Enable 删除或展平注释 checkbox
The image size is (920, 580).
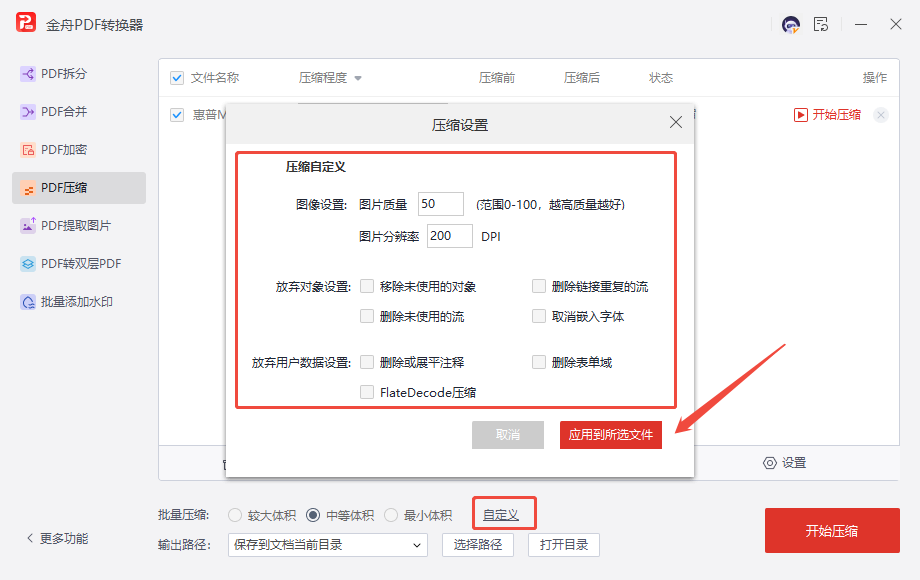tap(367, 362)
